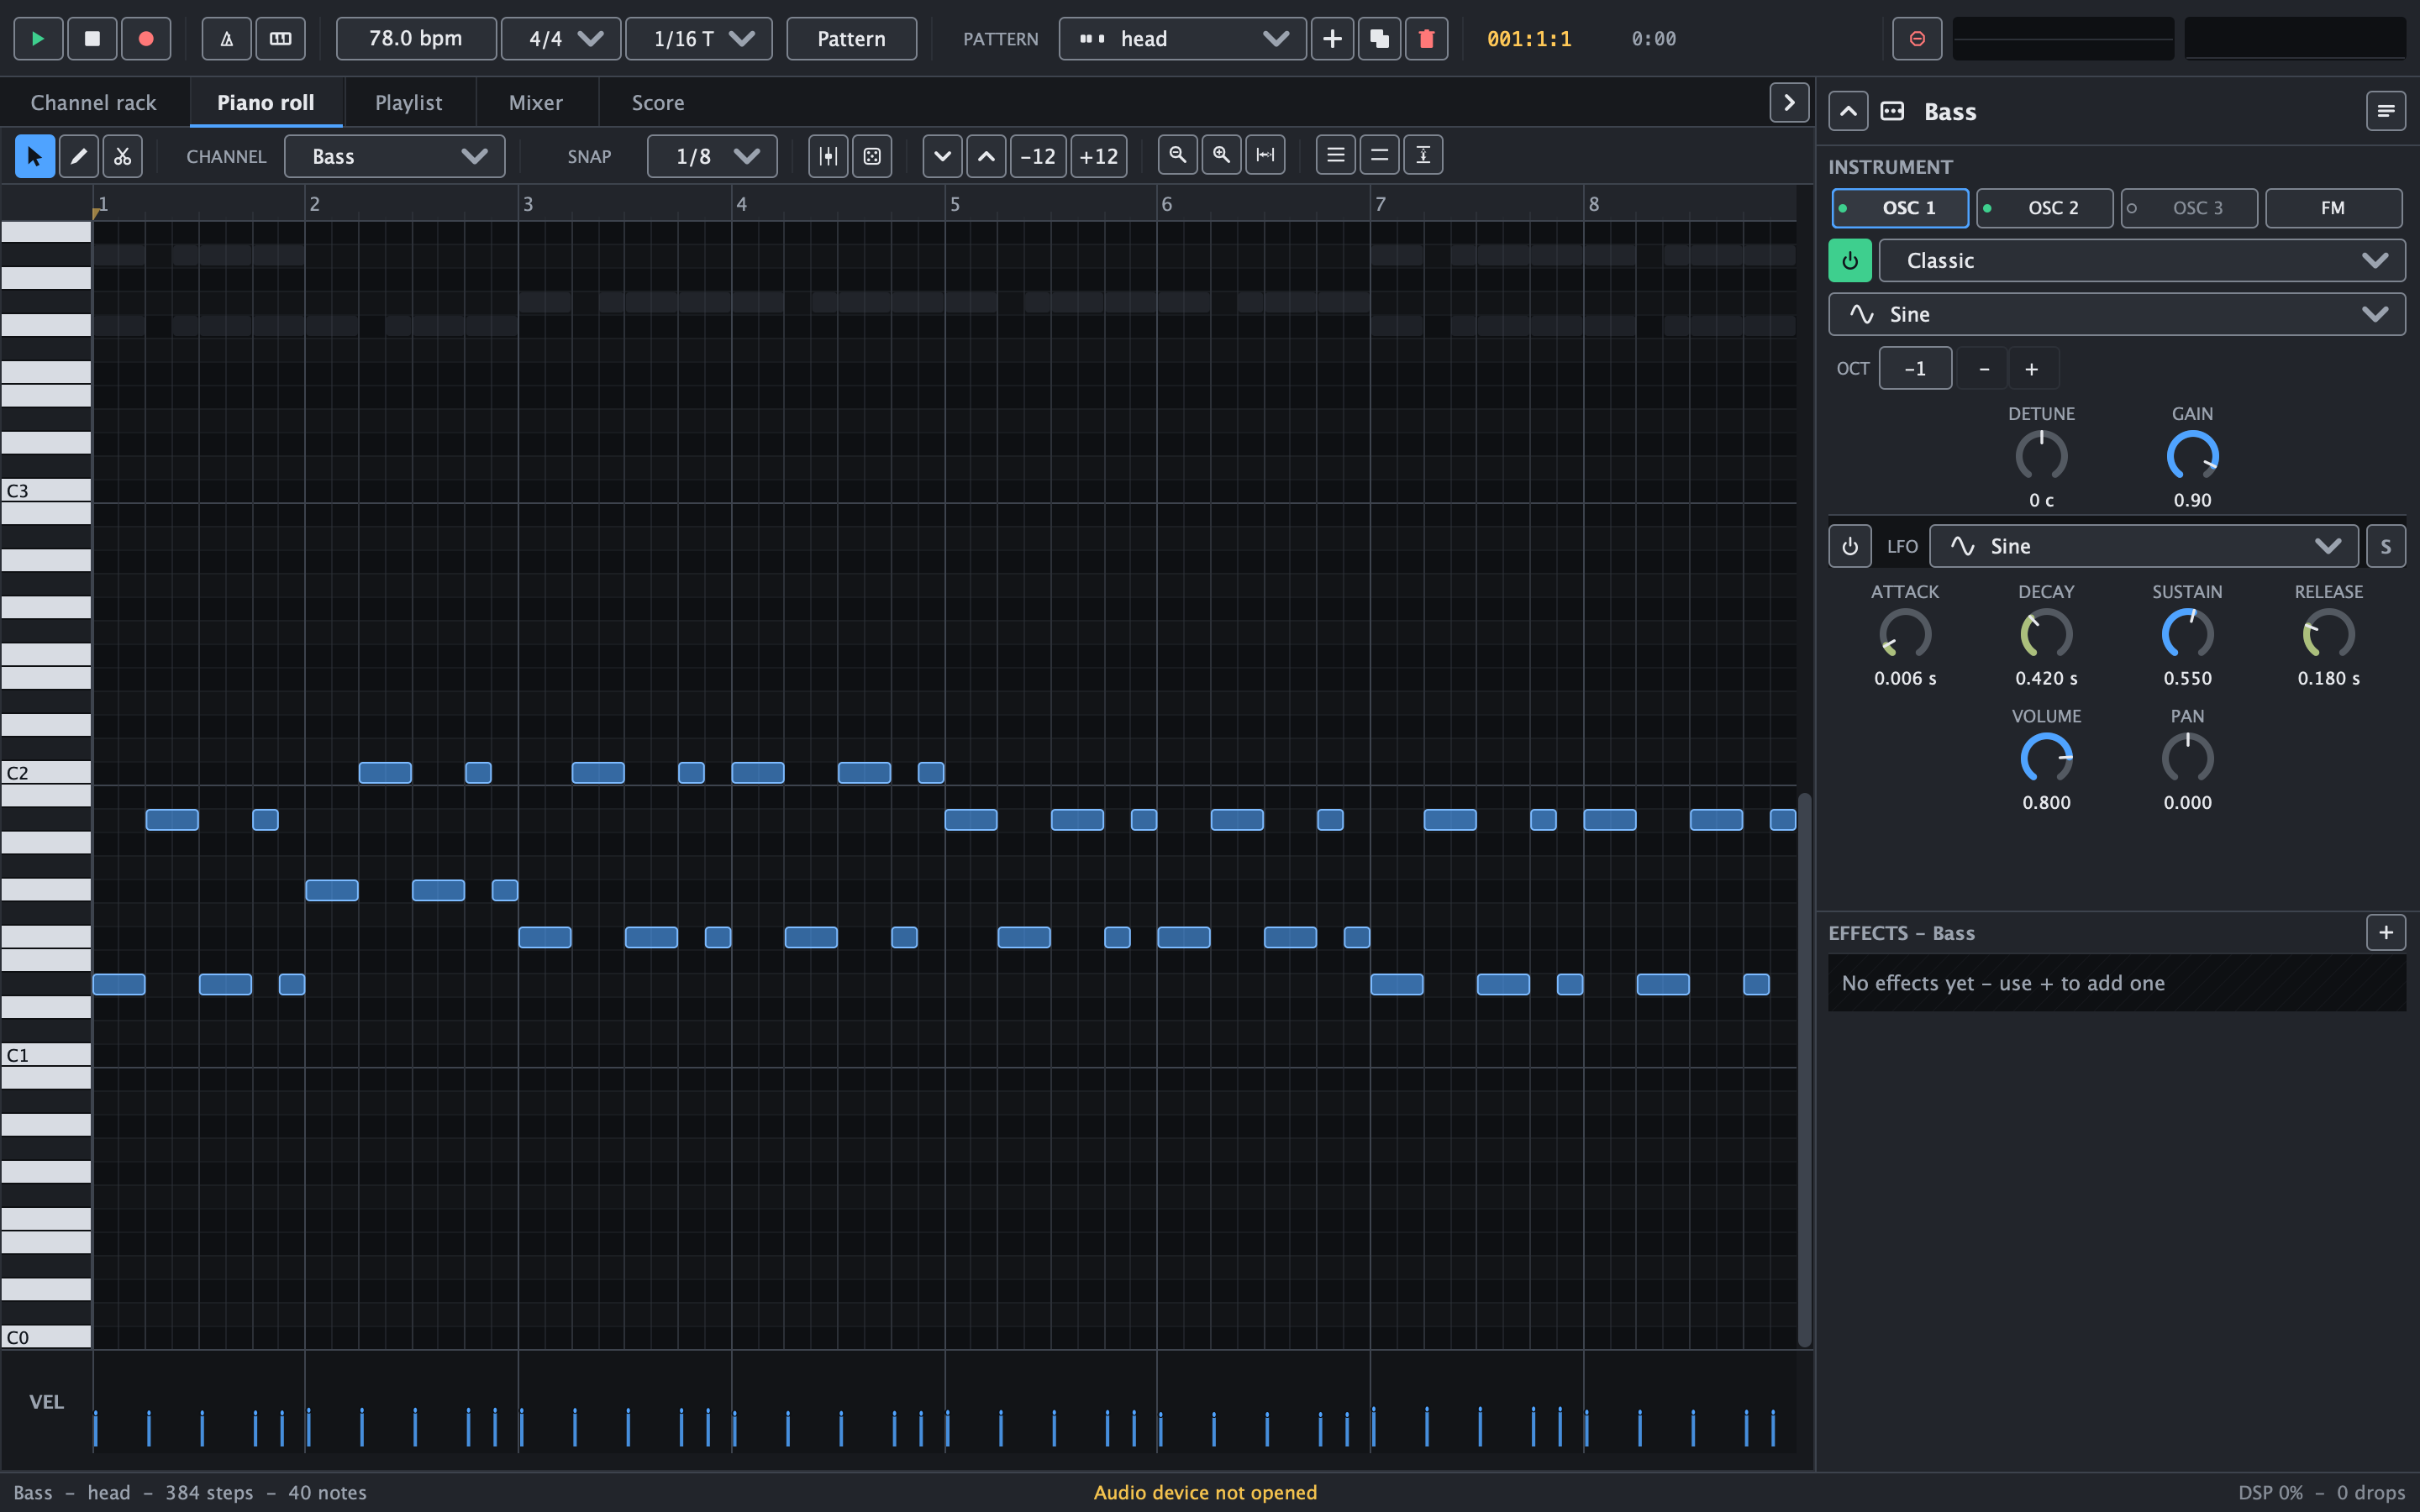The image size is (2420, 1512).
Task: Decrease octave with minus button
Action: pos(1984,369)
